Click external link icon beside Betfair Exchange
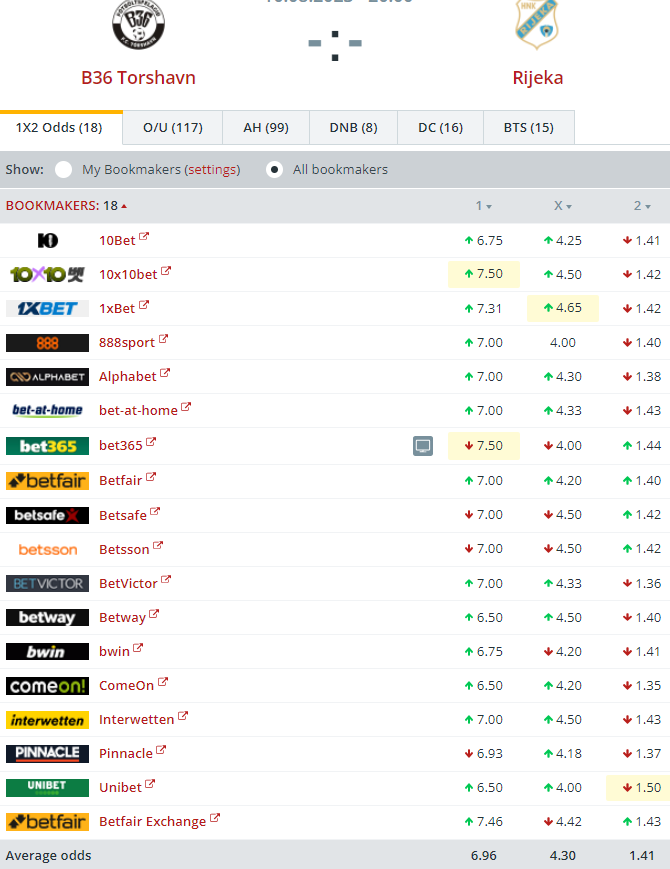Image resolution: width=670 pixels, height=869 pixels. (214, 817)
